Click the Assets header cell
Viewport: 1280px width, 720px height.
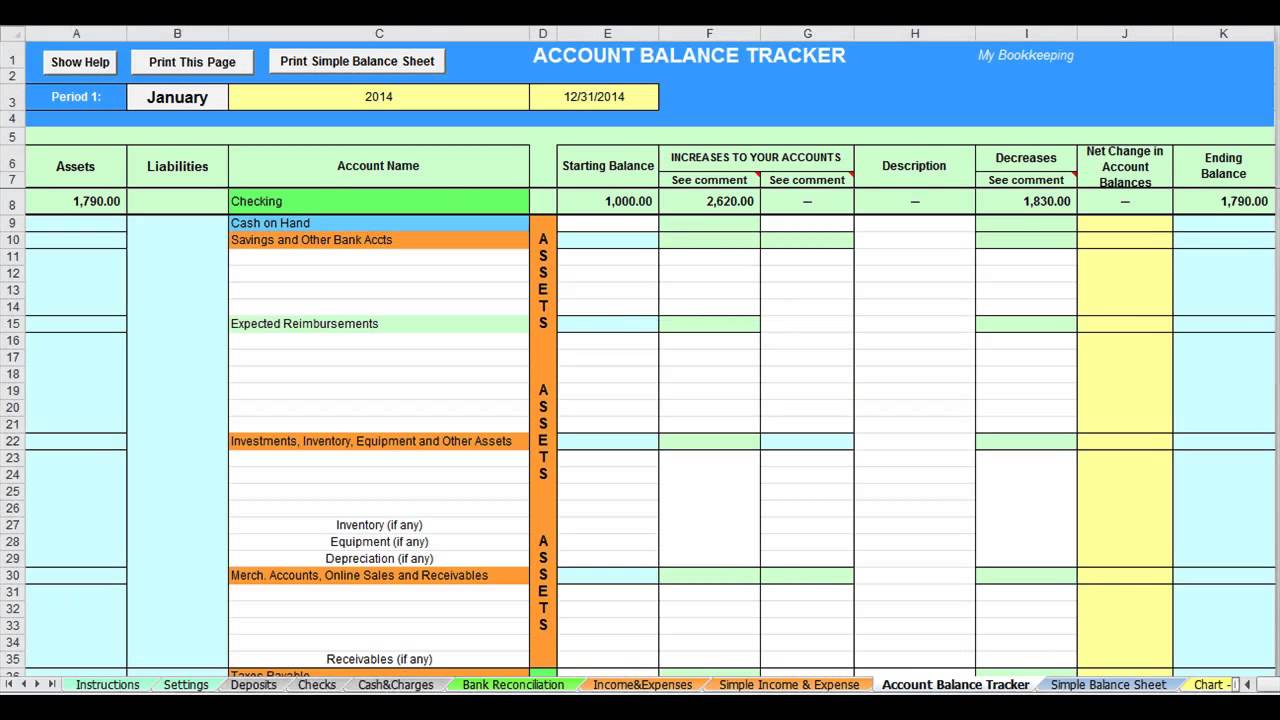(76, 166)
